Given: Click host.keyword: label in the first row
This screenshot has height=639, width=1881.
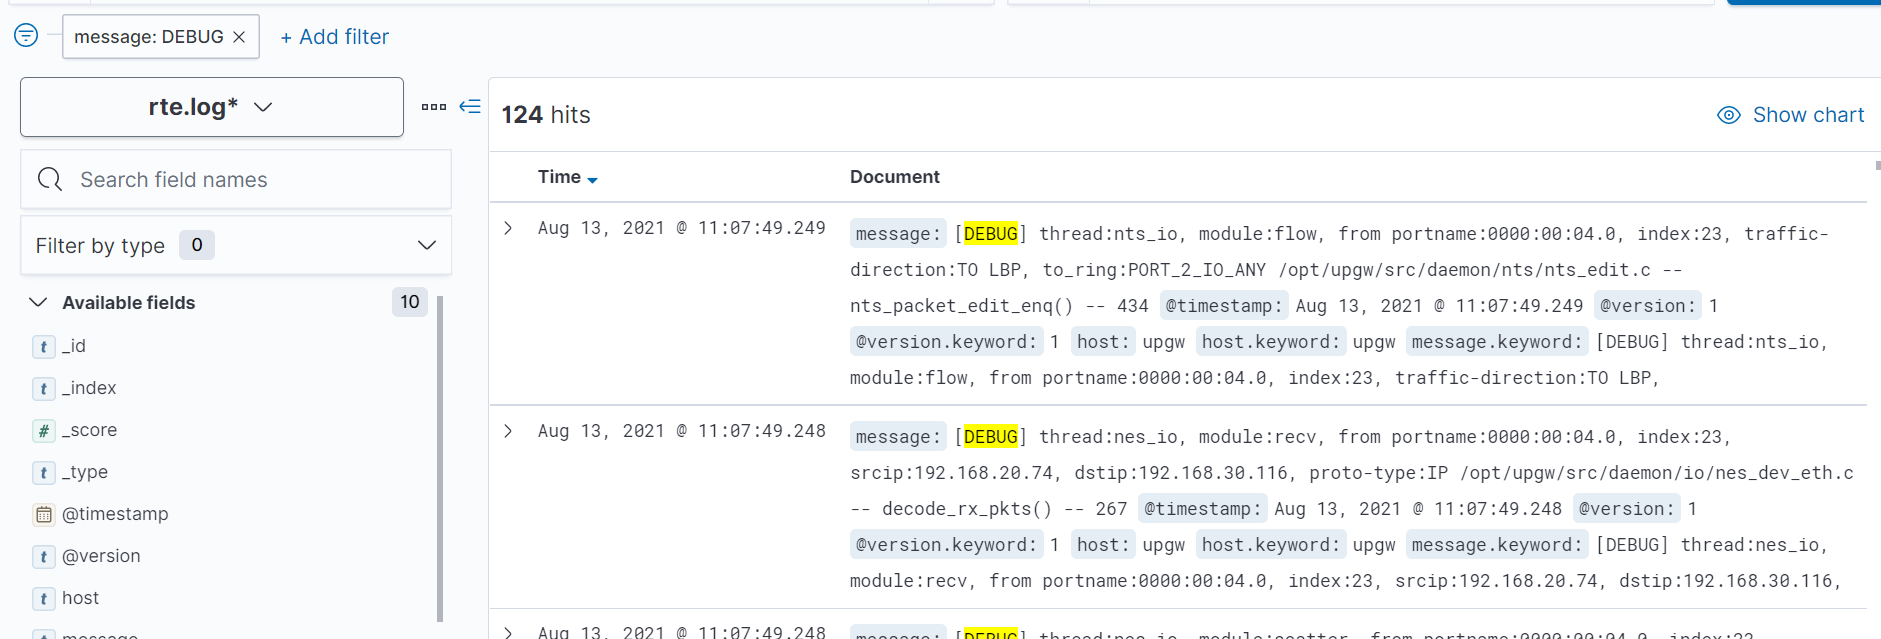Looking at the screenshot, I should pos(1271,342).
